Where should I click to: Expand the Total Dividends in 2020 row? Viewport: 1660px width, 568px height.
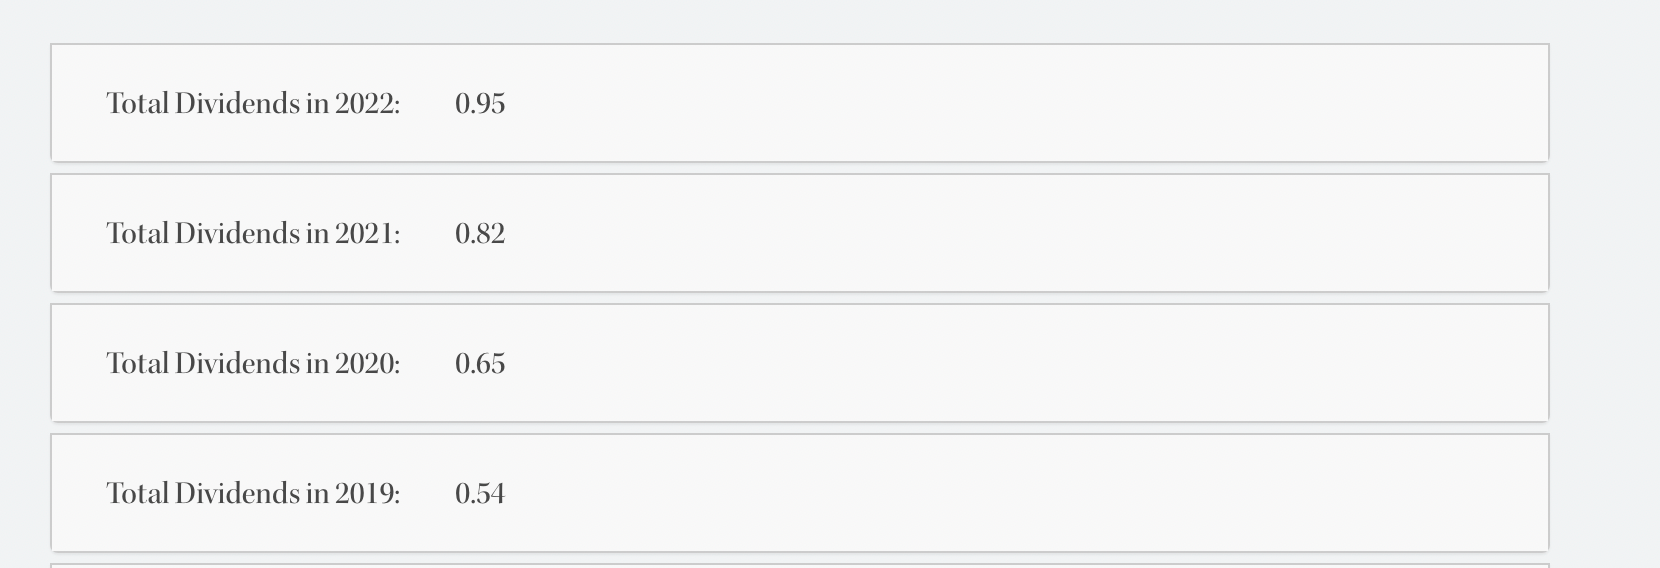800,363
